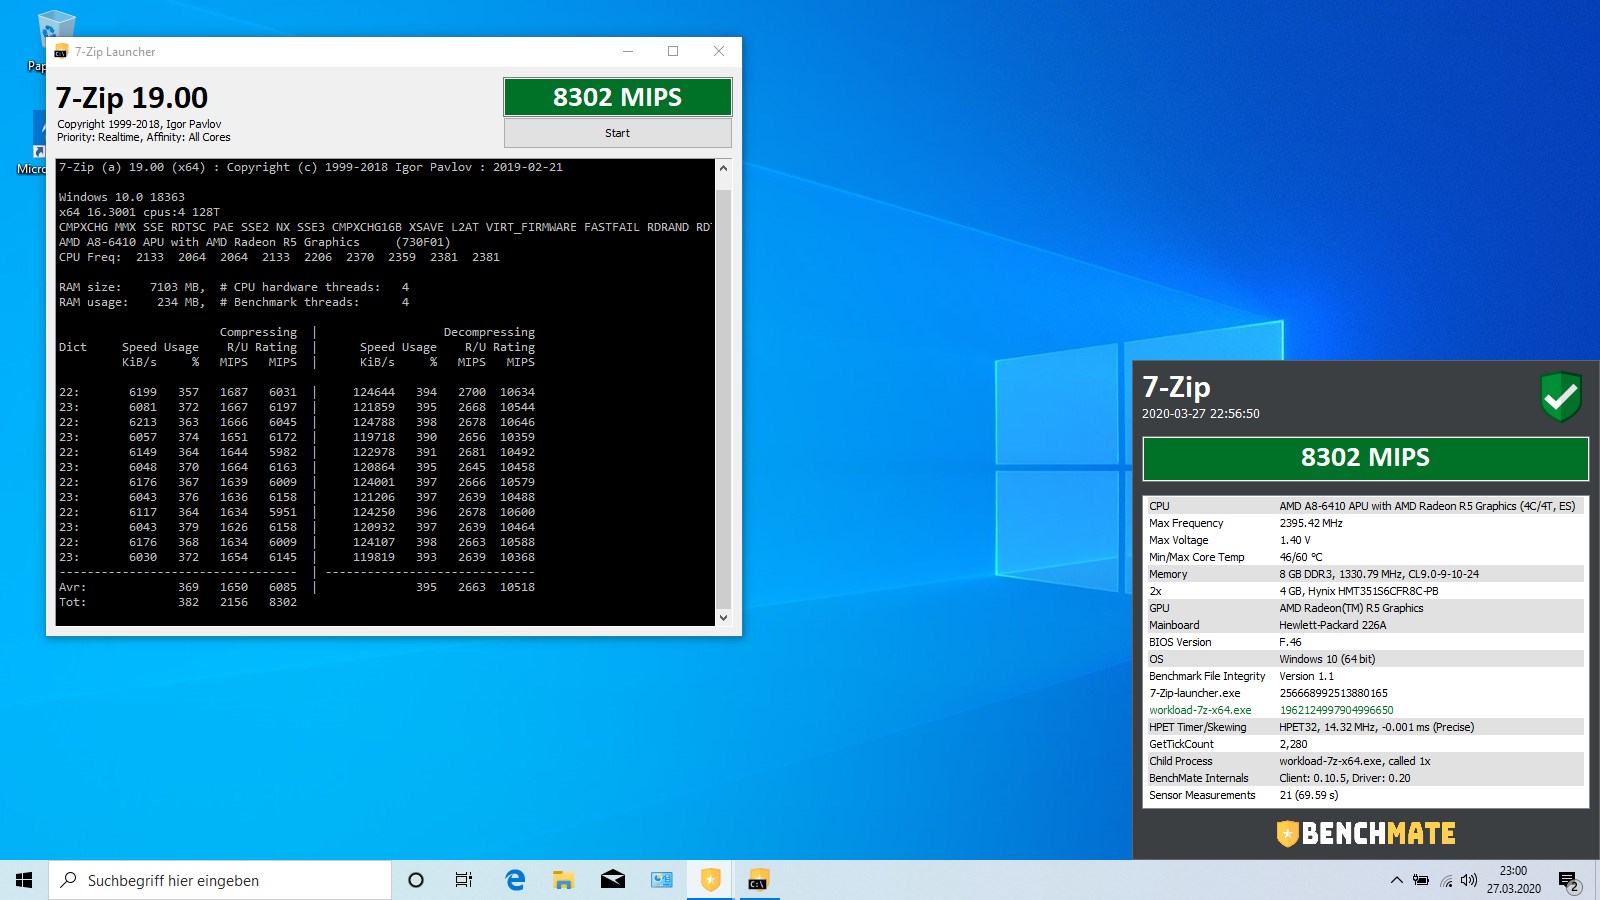The width and height of the screenshot is (1600, 900).
Task: Click the 7-Zip 19.00 heading in launcher
Action: click(132, 98)
